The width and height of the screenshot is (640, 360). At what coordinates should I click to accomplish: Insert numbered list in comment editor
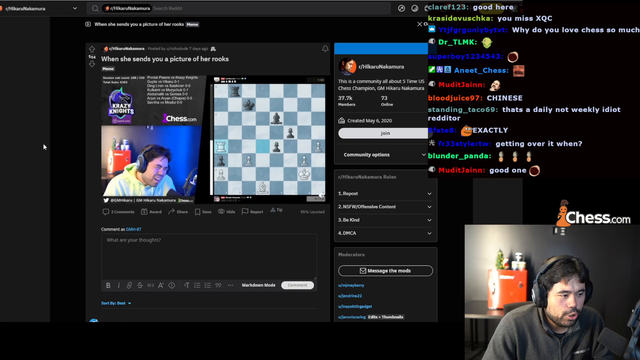(208, 285)
